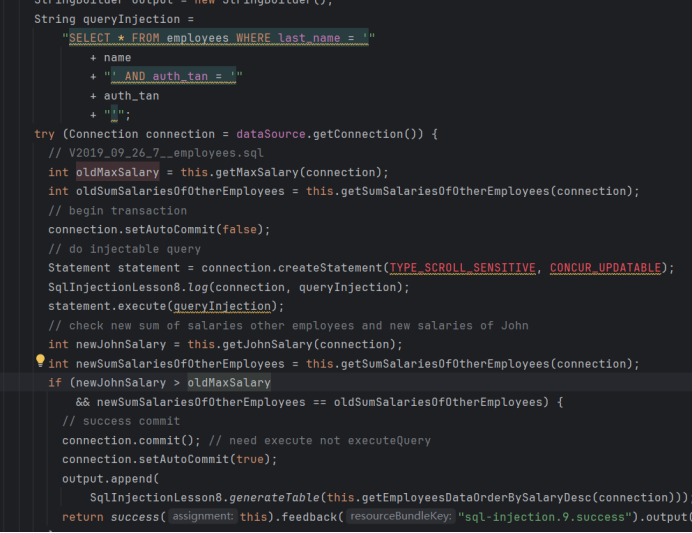
Task: Click the 'assignment:' parameter hint
Action: pos(203,517)
